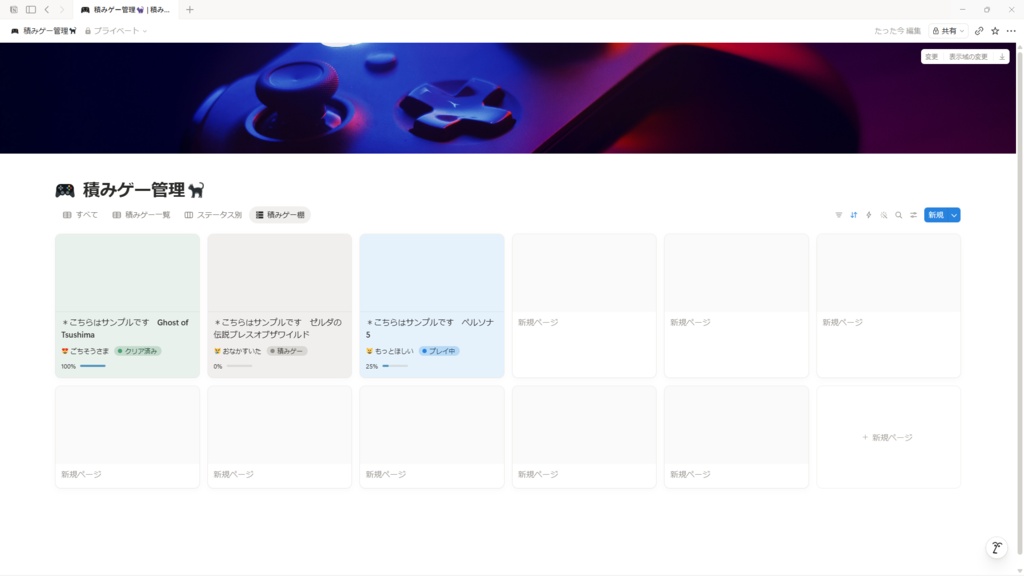This screenshot has width=1024, height=576.
Task: Click the blue cover of ペルソナ card
Action: (x=432, y=273)
